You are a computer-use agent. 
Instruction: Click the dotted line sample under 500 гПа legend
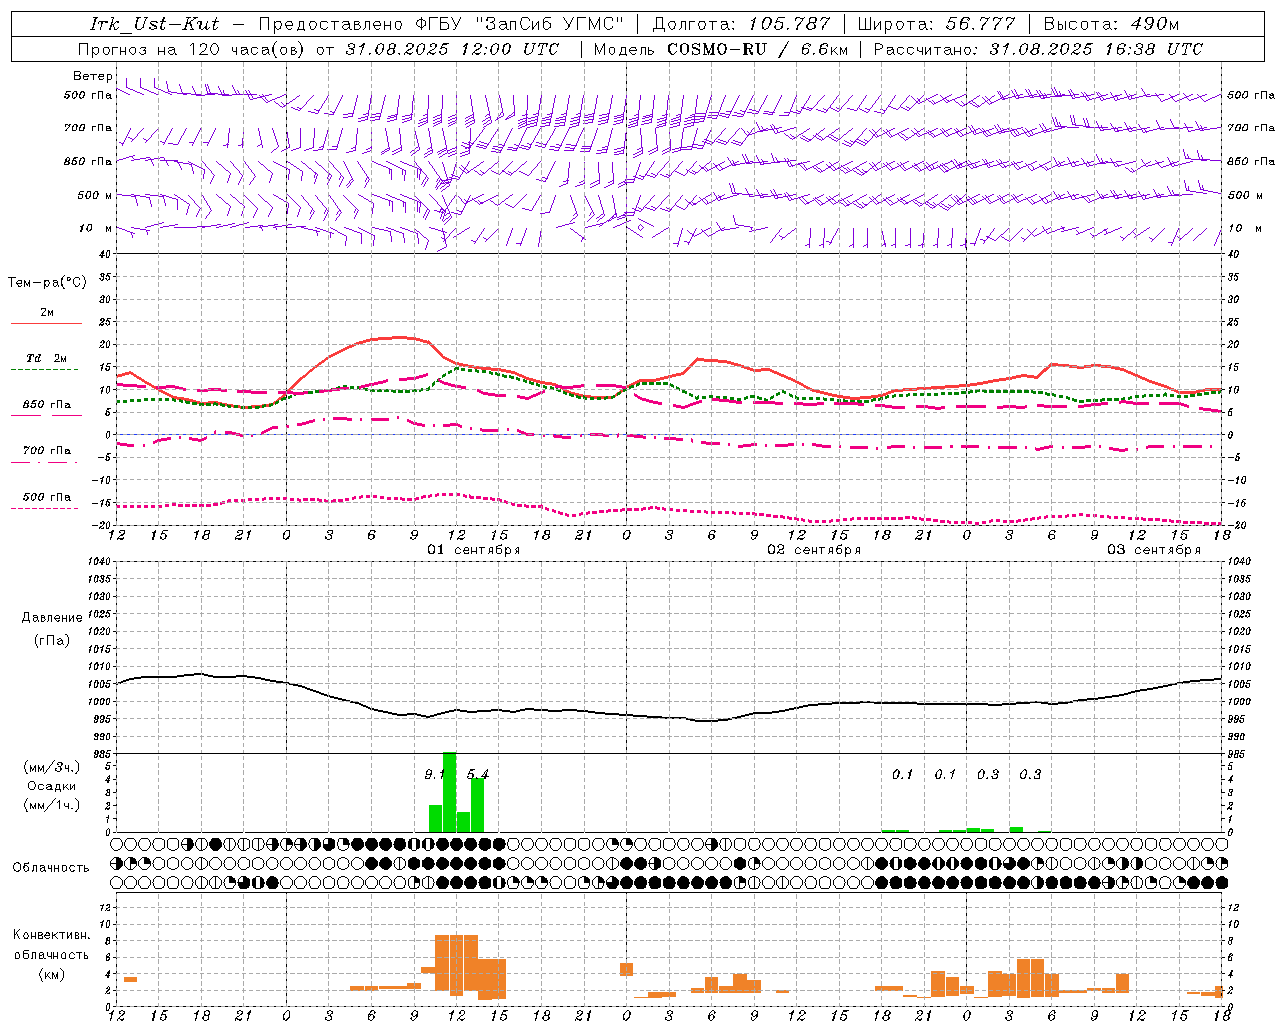pyautogui.click(x=45, y=508)
